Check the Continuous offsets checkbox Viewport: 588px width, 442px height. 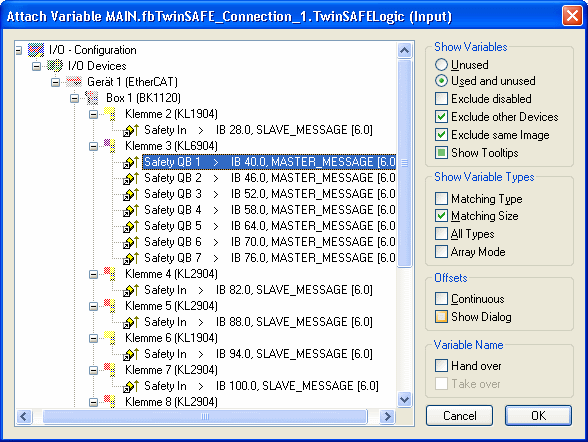click(x=441, y=299)
